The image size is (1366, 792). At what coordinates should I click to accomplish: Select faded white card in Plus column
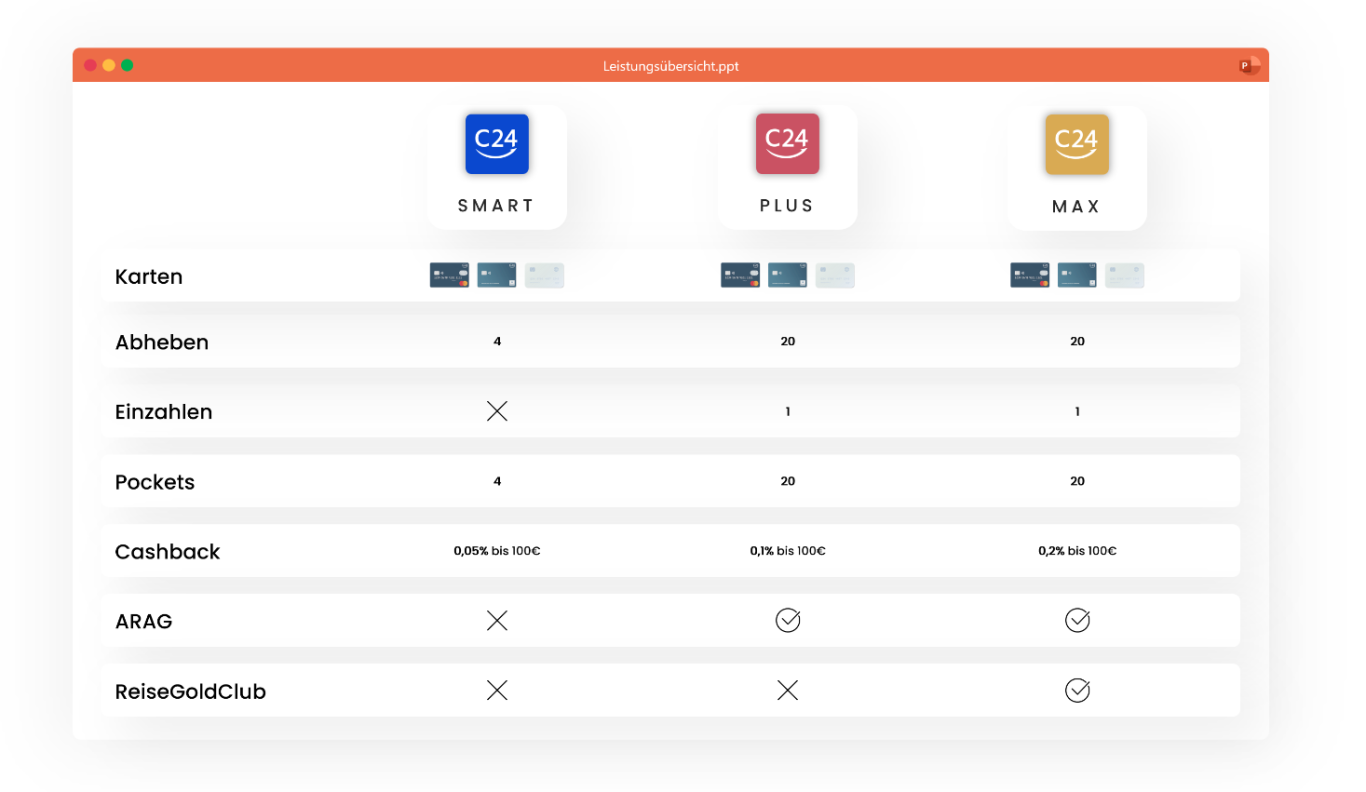[x=835, y=276]
